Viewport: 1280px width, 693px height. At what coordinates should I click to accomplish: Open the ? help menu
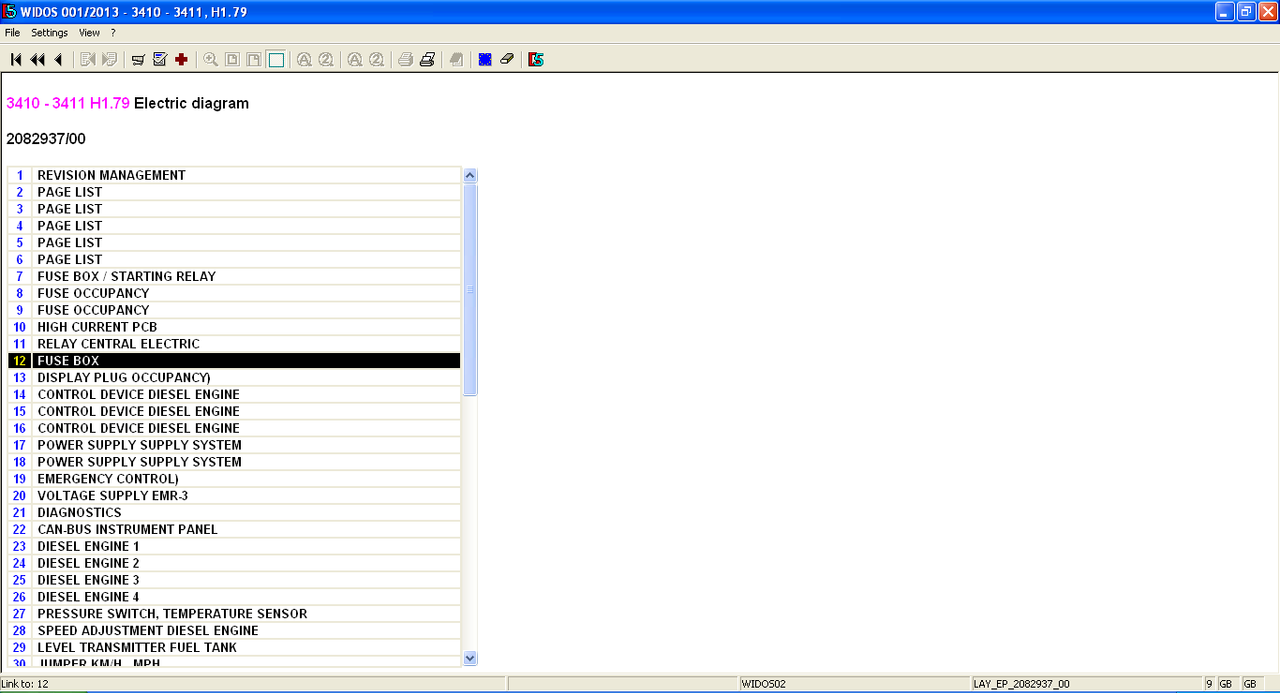coord(113,33)
